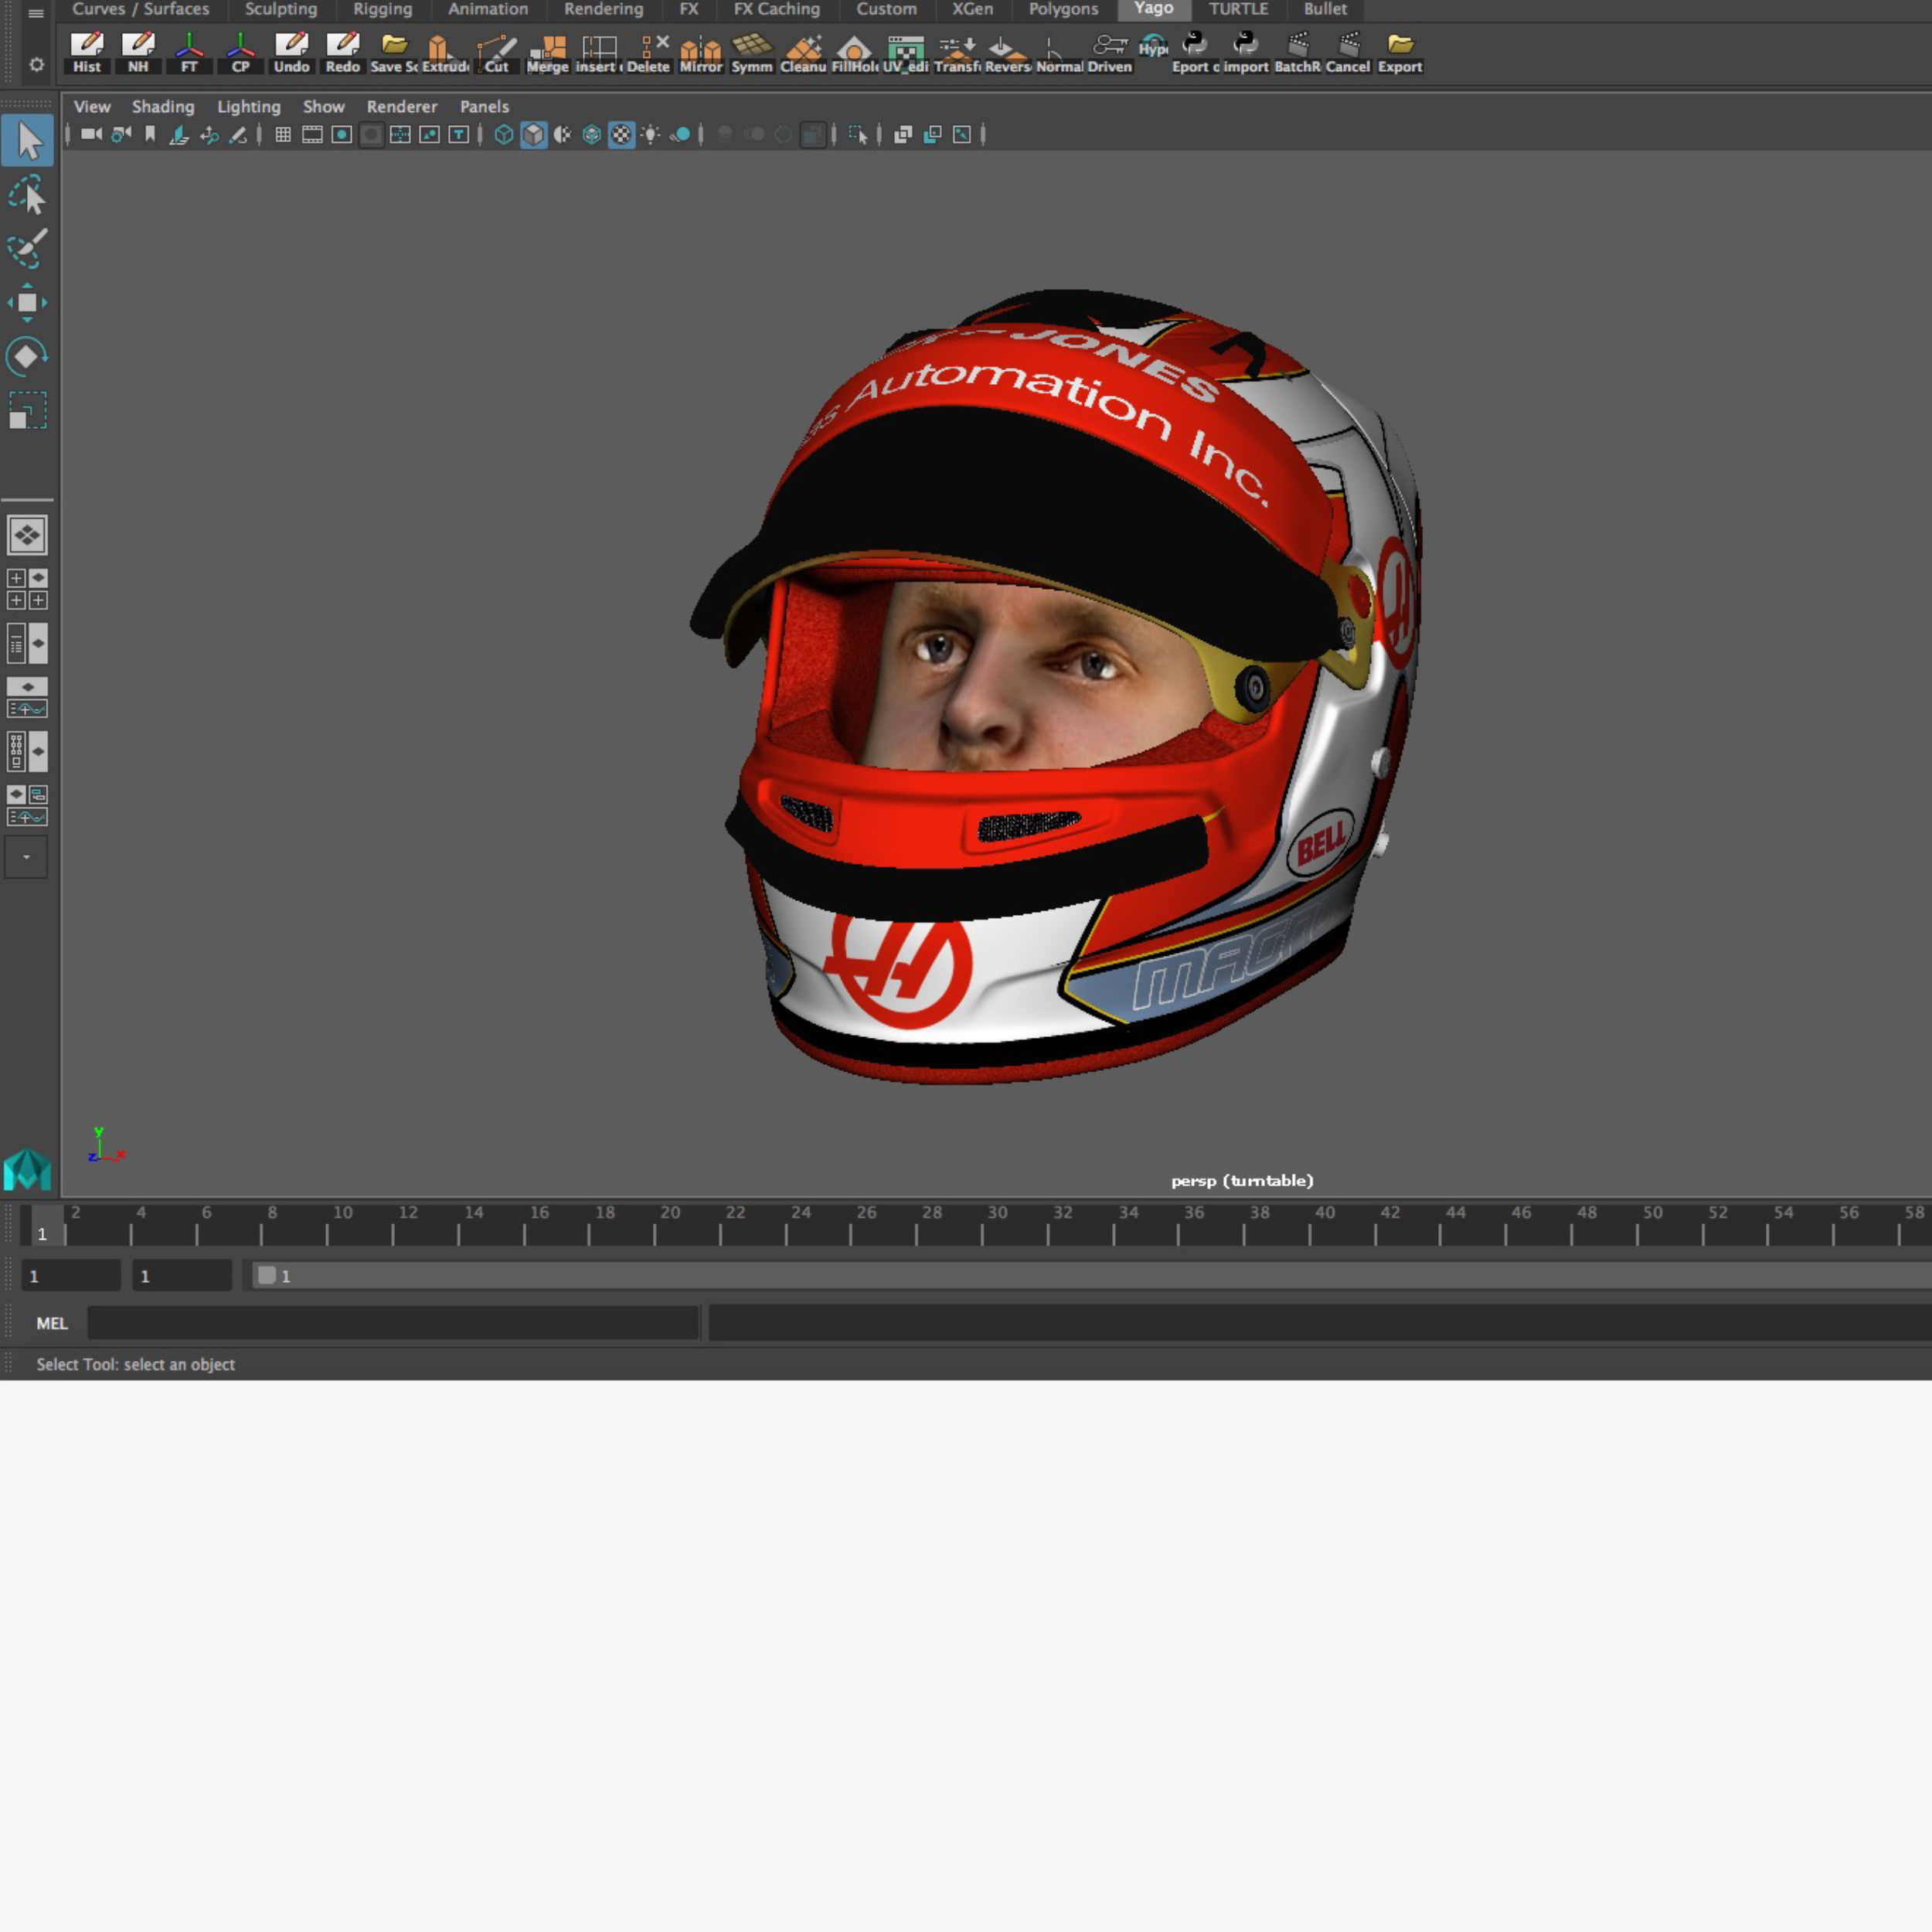Switch to the four view layout
Screen dimensions: 1932x1932
click(x=27, y=589)
